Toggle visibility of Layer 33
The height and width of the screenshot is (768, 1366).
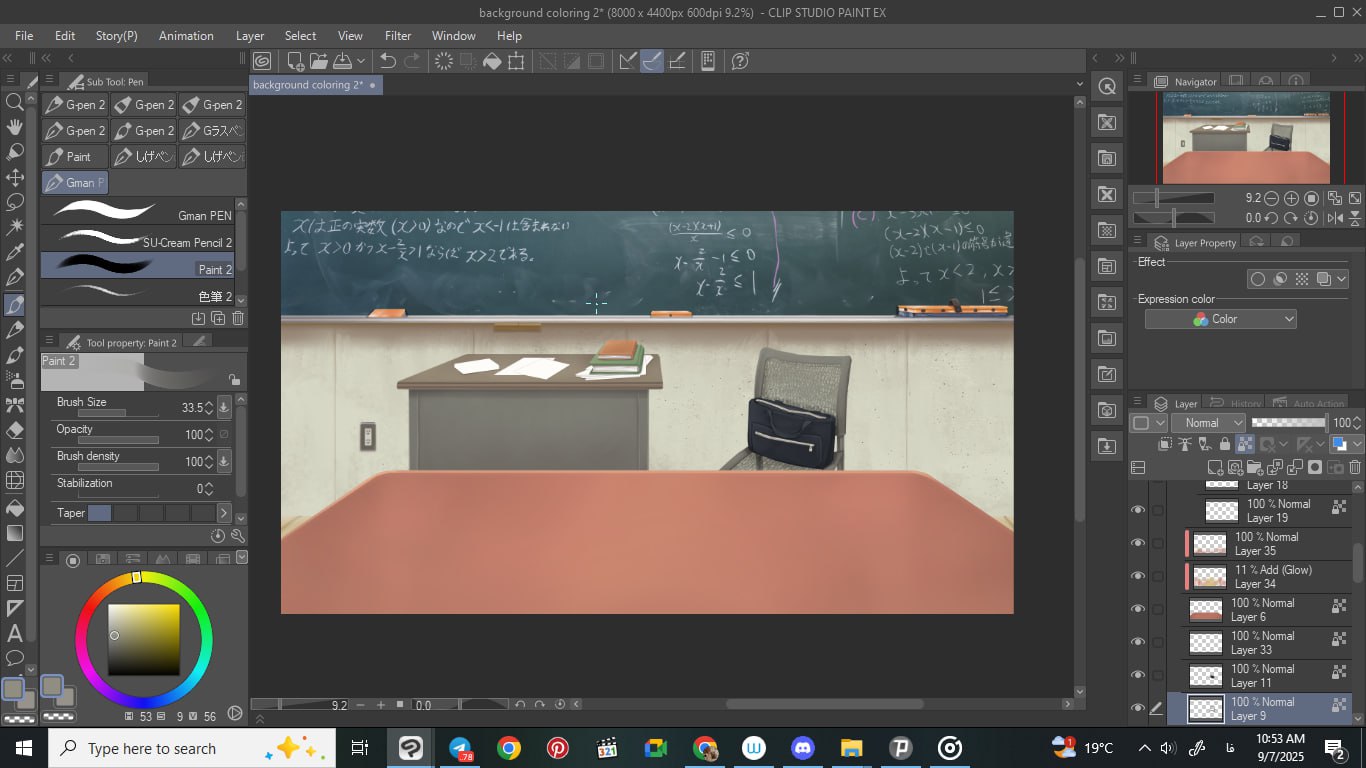tap(1137, 642)
